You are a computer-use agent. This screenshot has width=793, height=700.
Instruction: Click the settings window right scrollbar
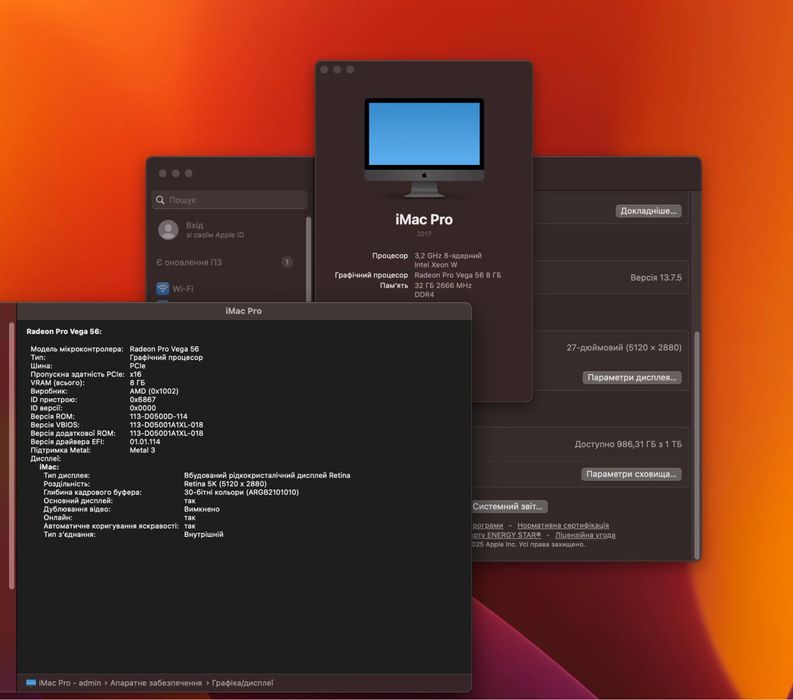tap(698, 444)
